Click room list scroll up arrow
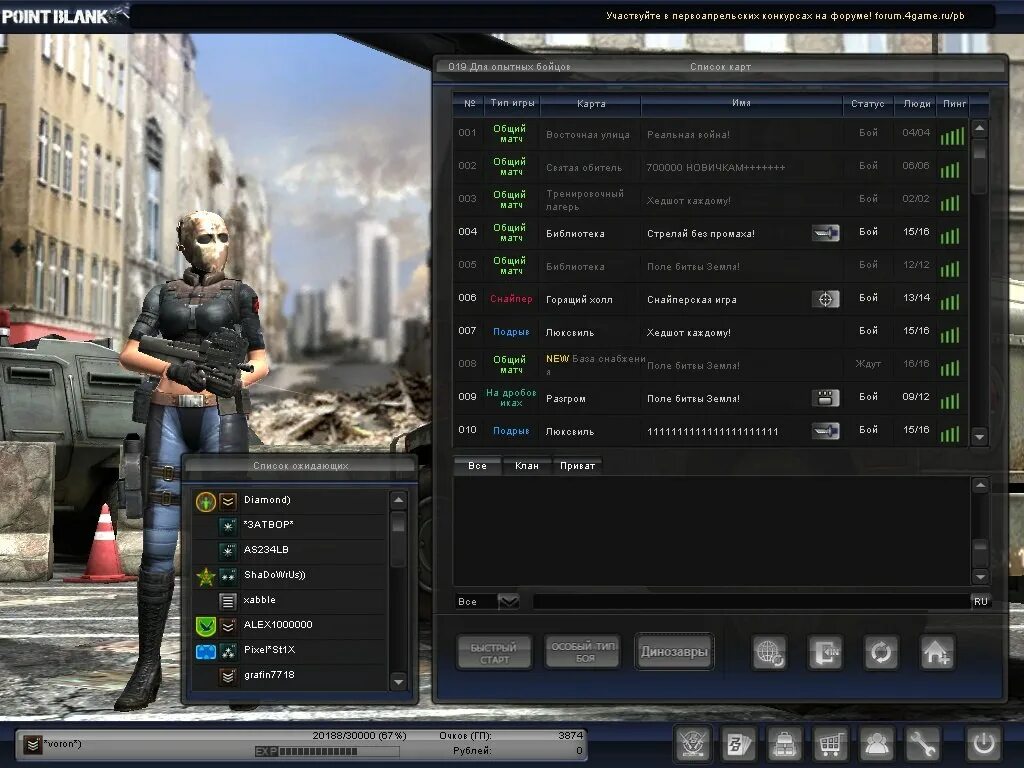The image size is (1024, 768). 979,129
